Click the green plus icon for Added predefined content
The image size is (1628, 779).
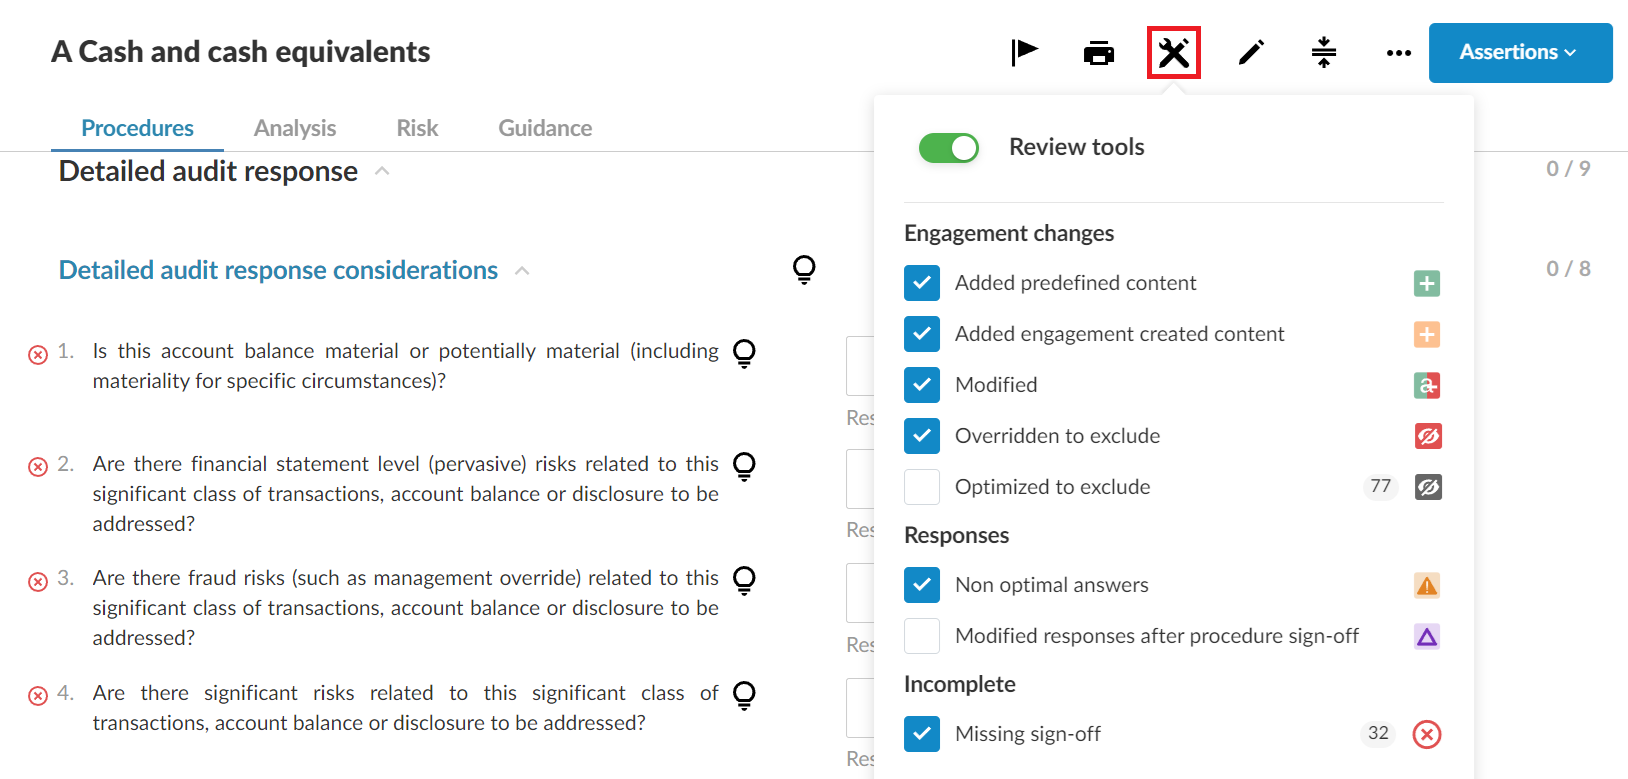[1427, 283]
